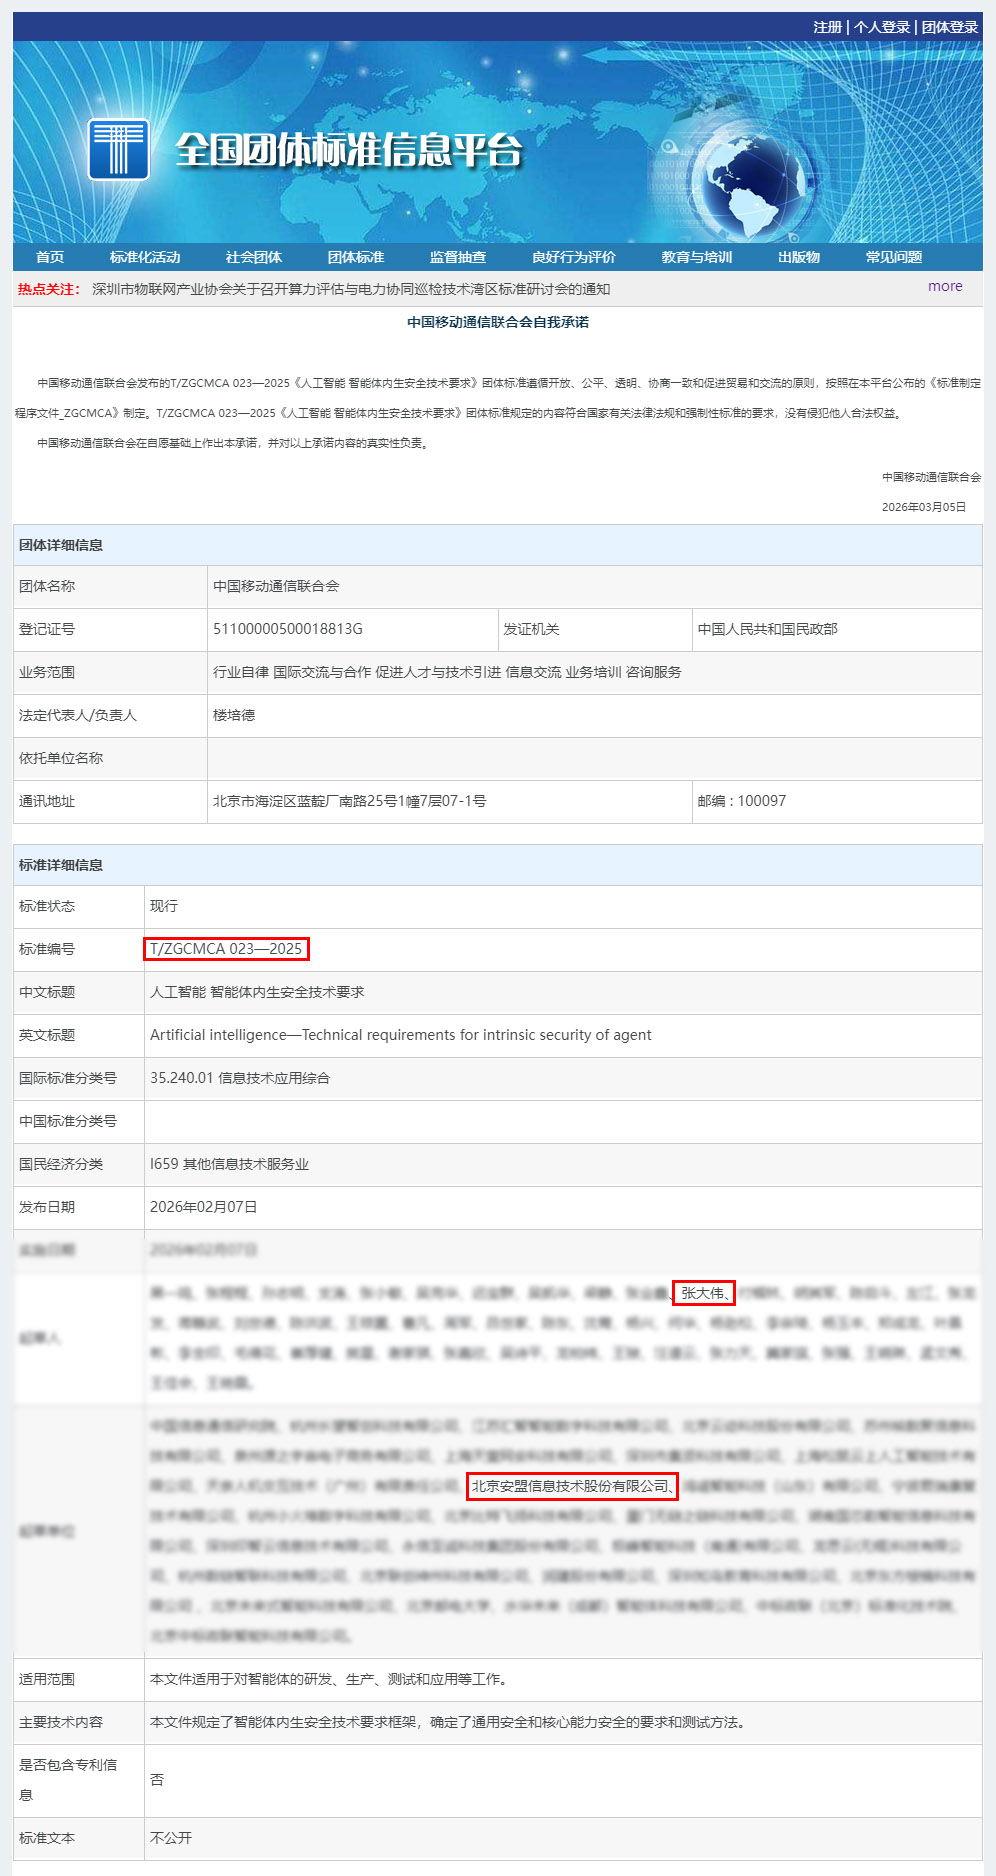Go to the 首页 home tab
Screen dimensions: 996x1876
50,257
